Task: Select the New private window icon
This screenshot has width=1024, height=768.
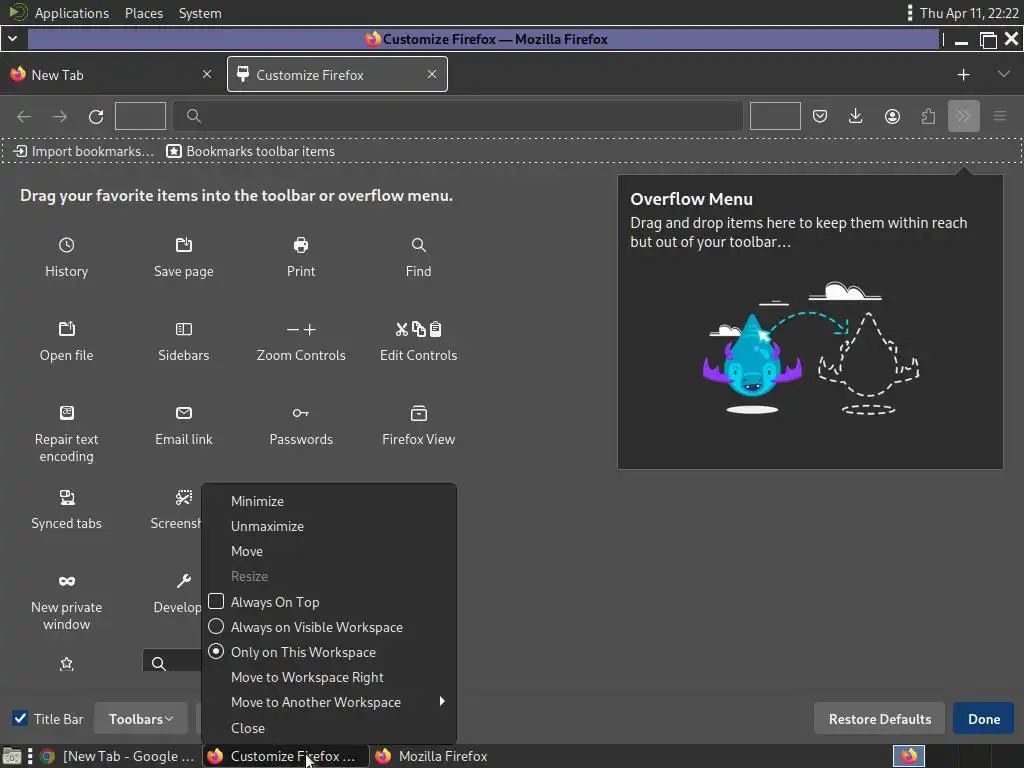Action: point(66,581)
